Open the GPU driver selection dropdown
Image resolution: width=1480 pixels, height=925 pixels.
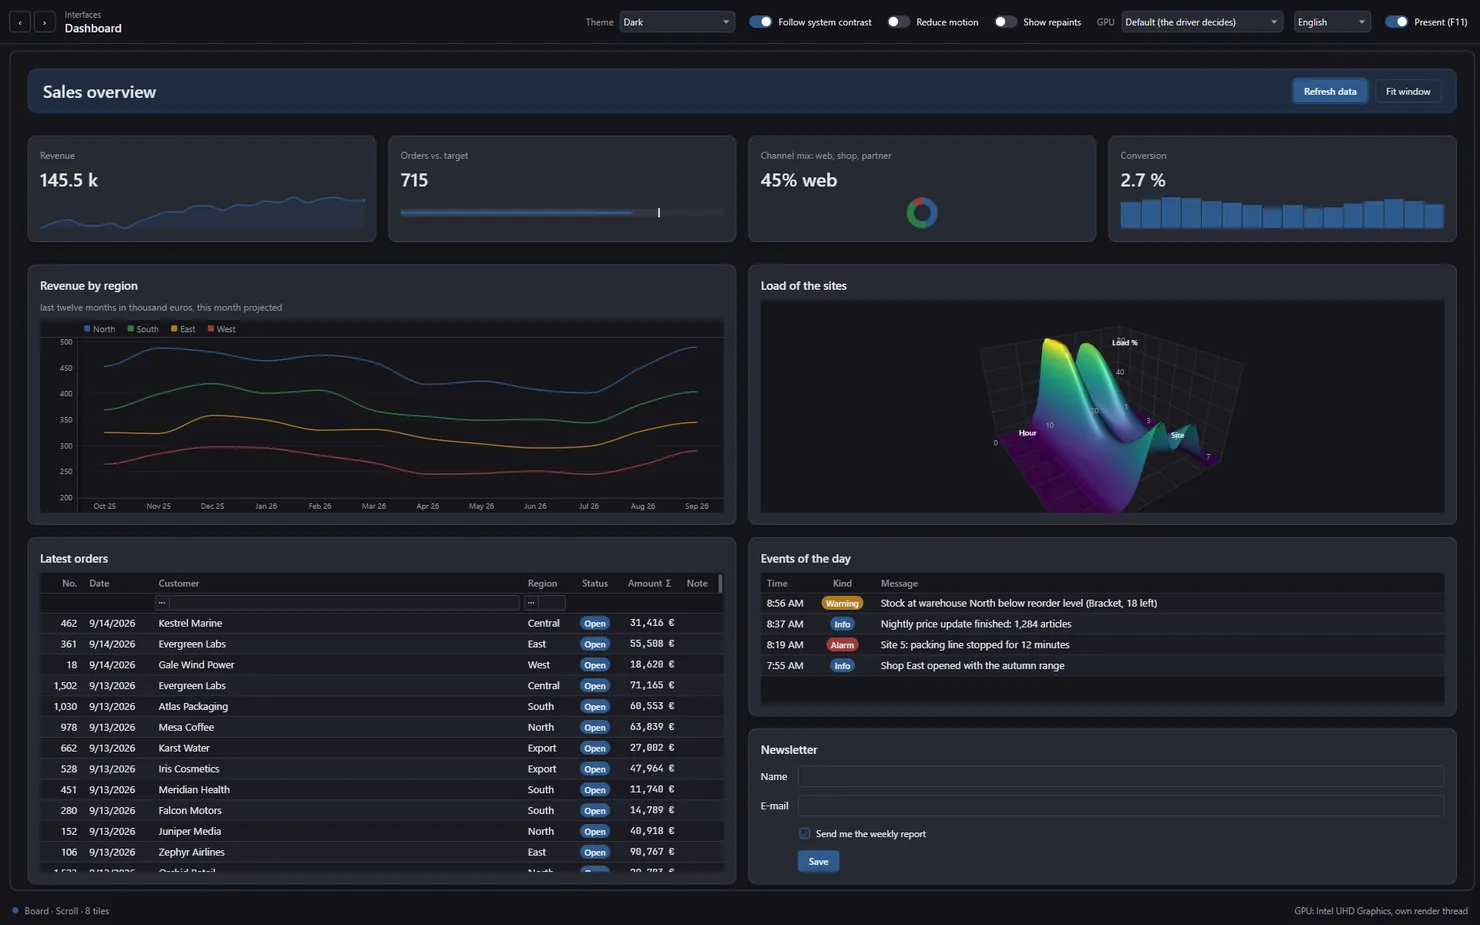tap(1201, 22)
